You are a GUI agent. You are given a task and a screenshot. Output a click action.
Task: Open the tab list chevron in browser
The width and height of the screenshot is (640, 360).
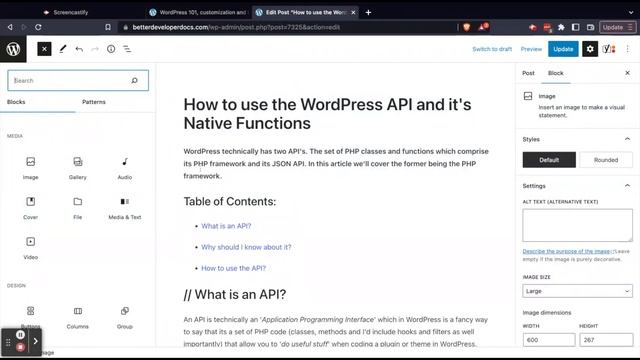point(631,12)
